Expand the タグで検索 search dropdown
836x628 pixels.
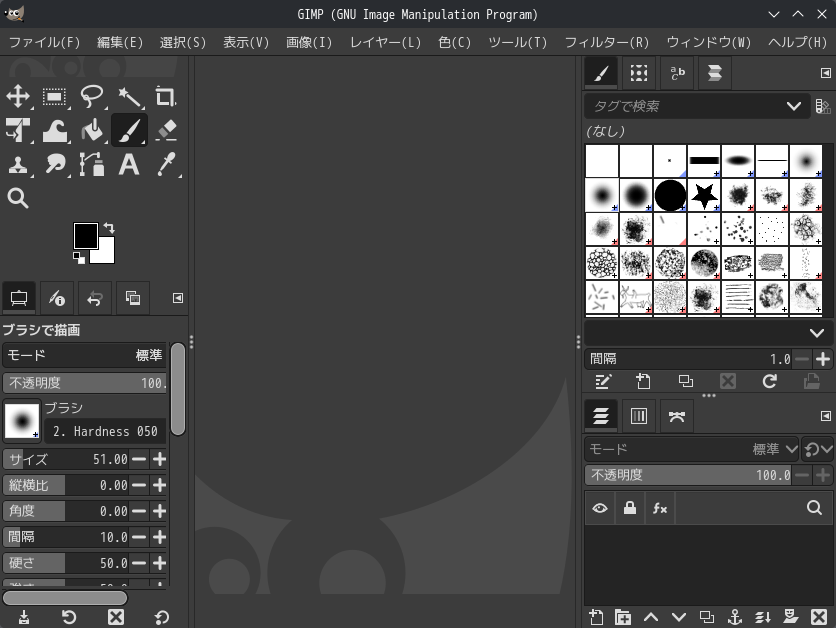795,105
